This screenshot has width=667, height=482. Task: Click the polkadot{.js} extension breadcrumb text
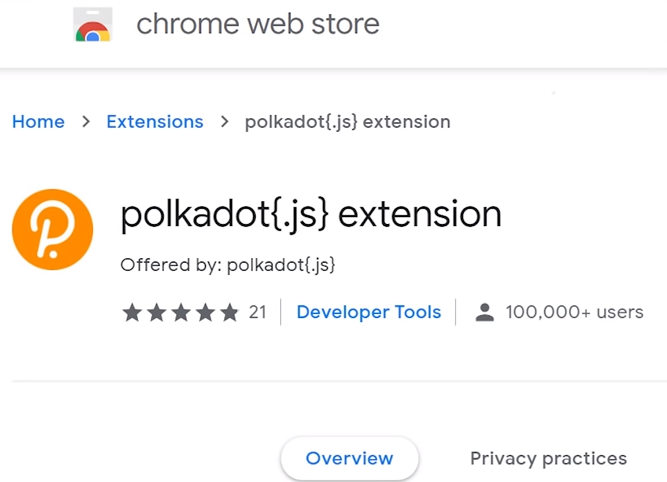coord(348,122)
